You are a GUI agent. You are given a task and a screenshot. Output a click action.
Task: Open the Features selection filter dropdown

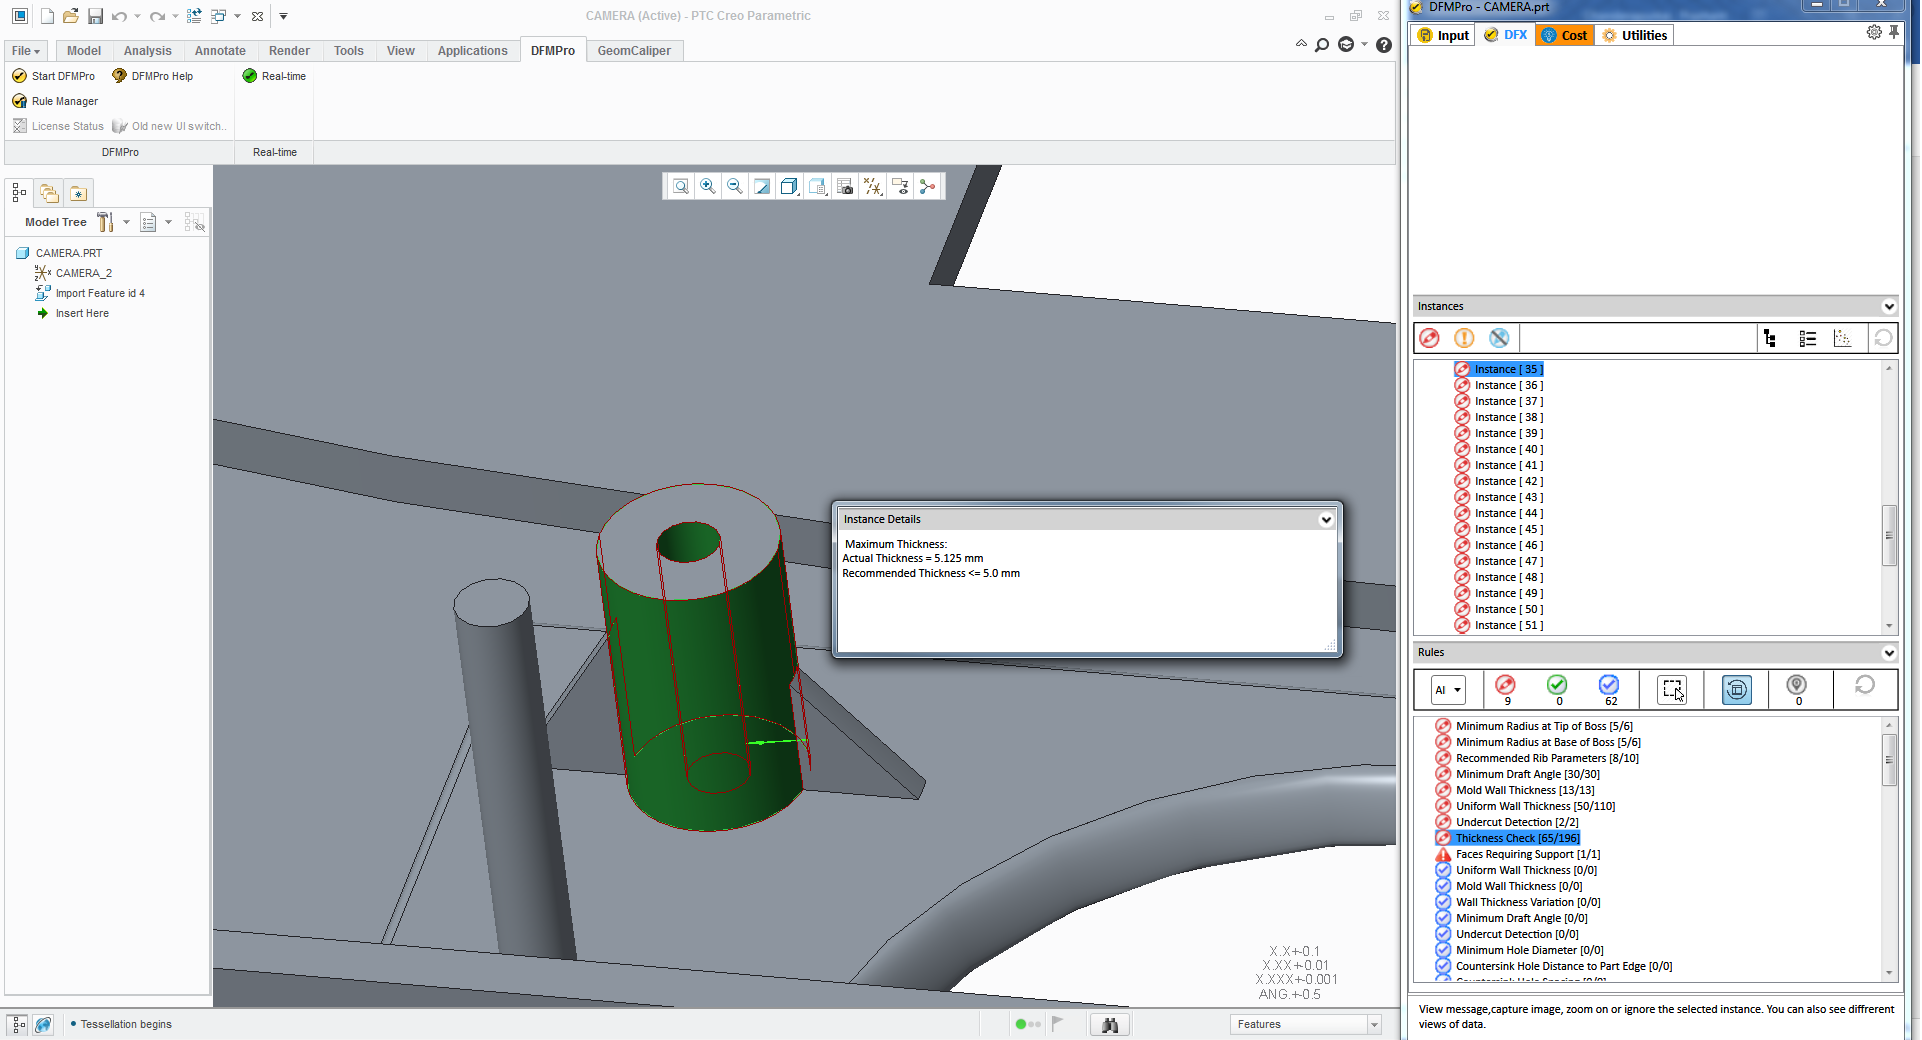(x=1305, y=1024)
